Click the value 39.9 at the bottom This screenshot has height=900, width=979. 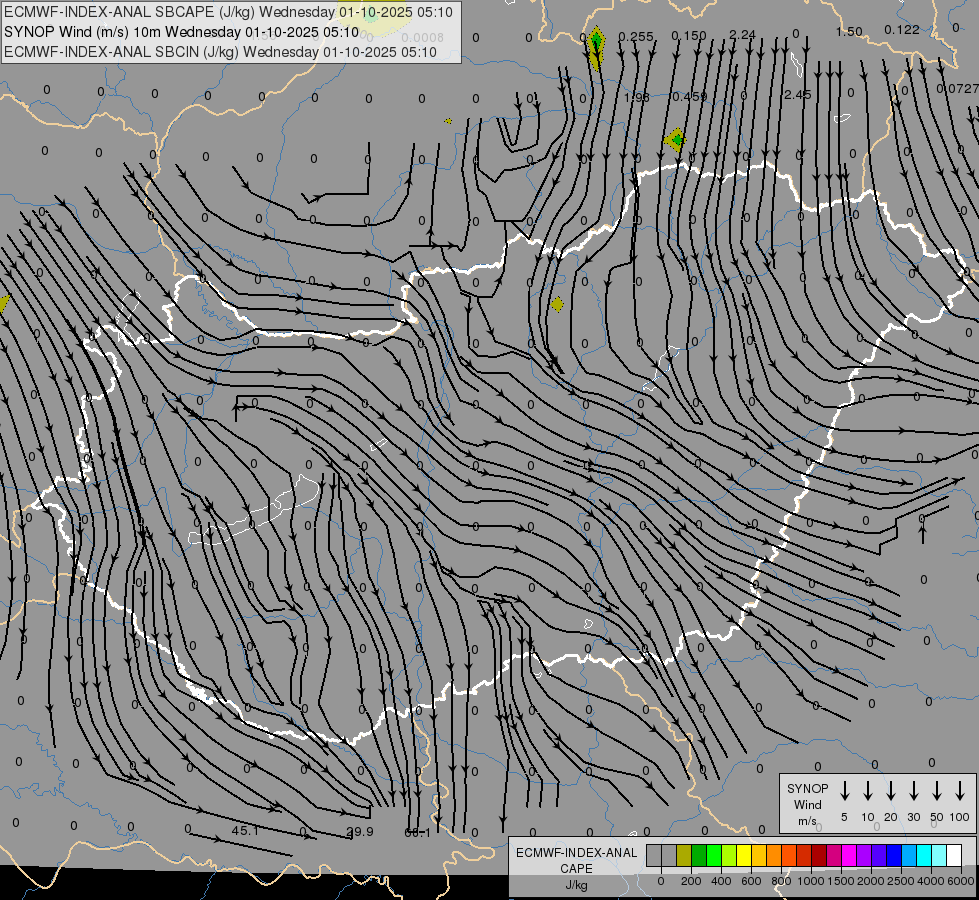[x=360, y=831]
